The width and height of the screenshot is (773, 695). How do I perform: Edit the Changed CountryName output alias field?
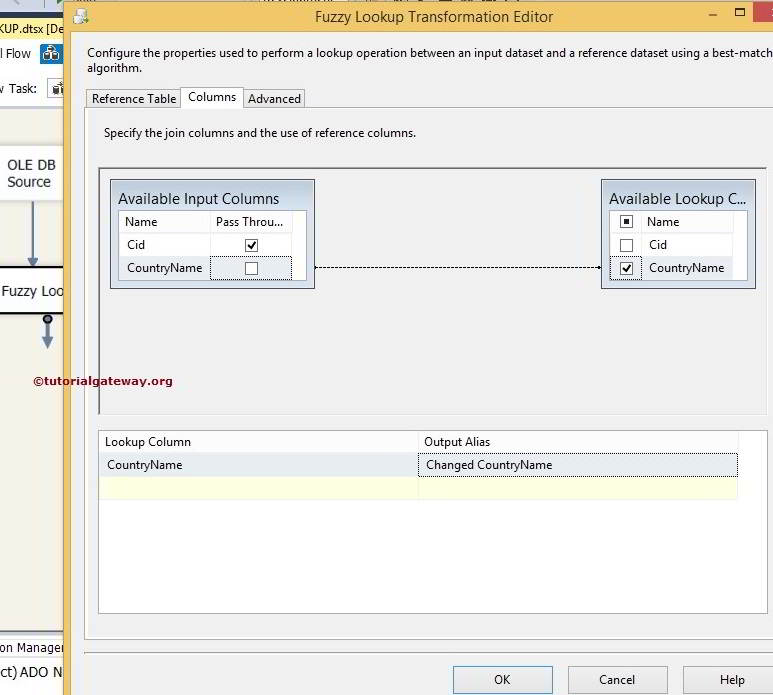pos(578,465)
